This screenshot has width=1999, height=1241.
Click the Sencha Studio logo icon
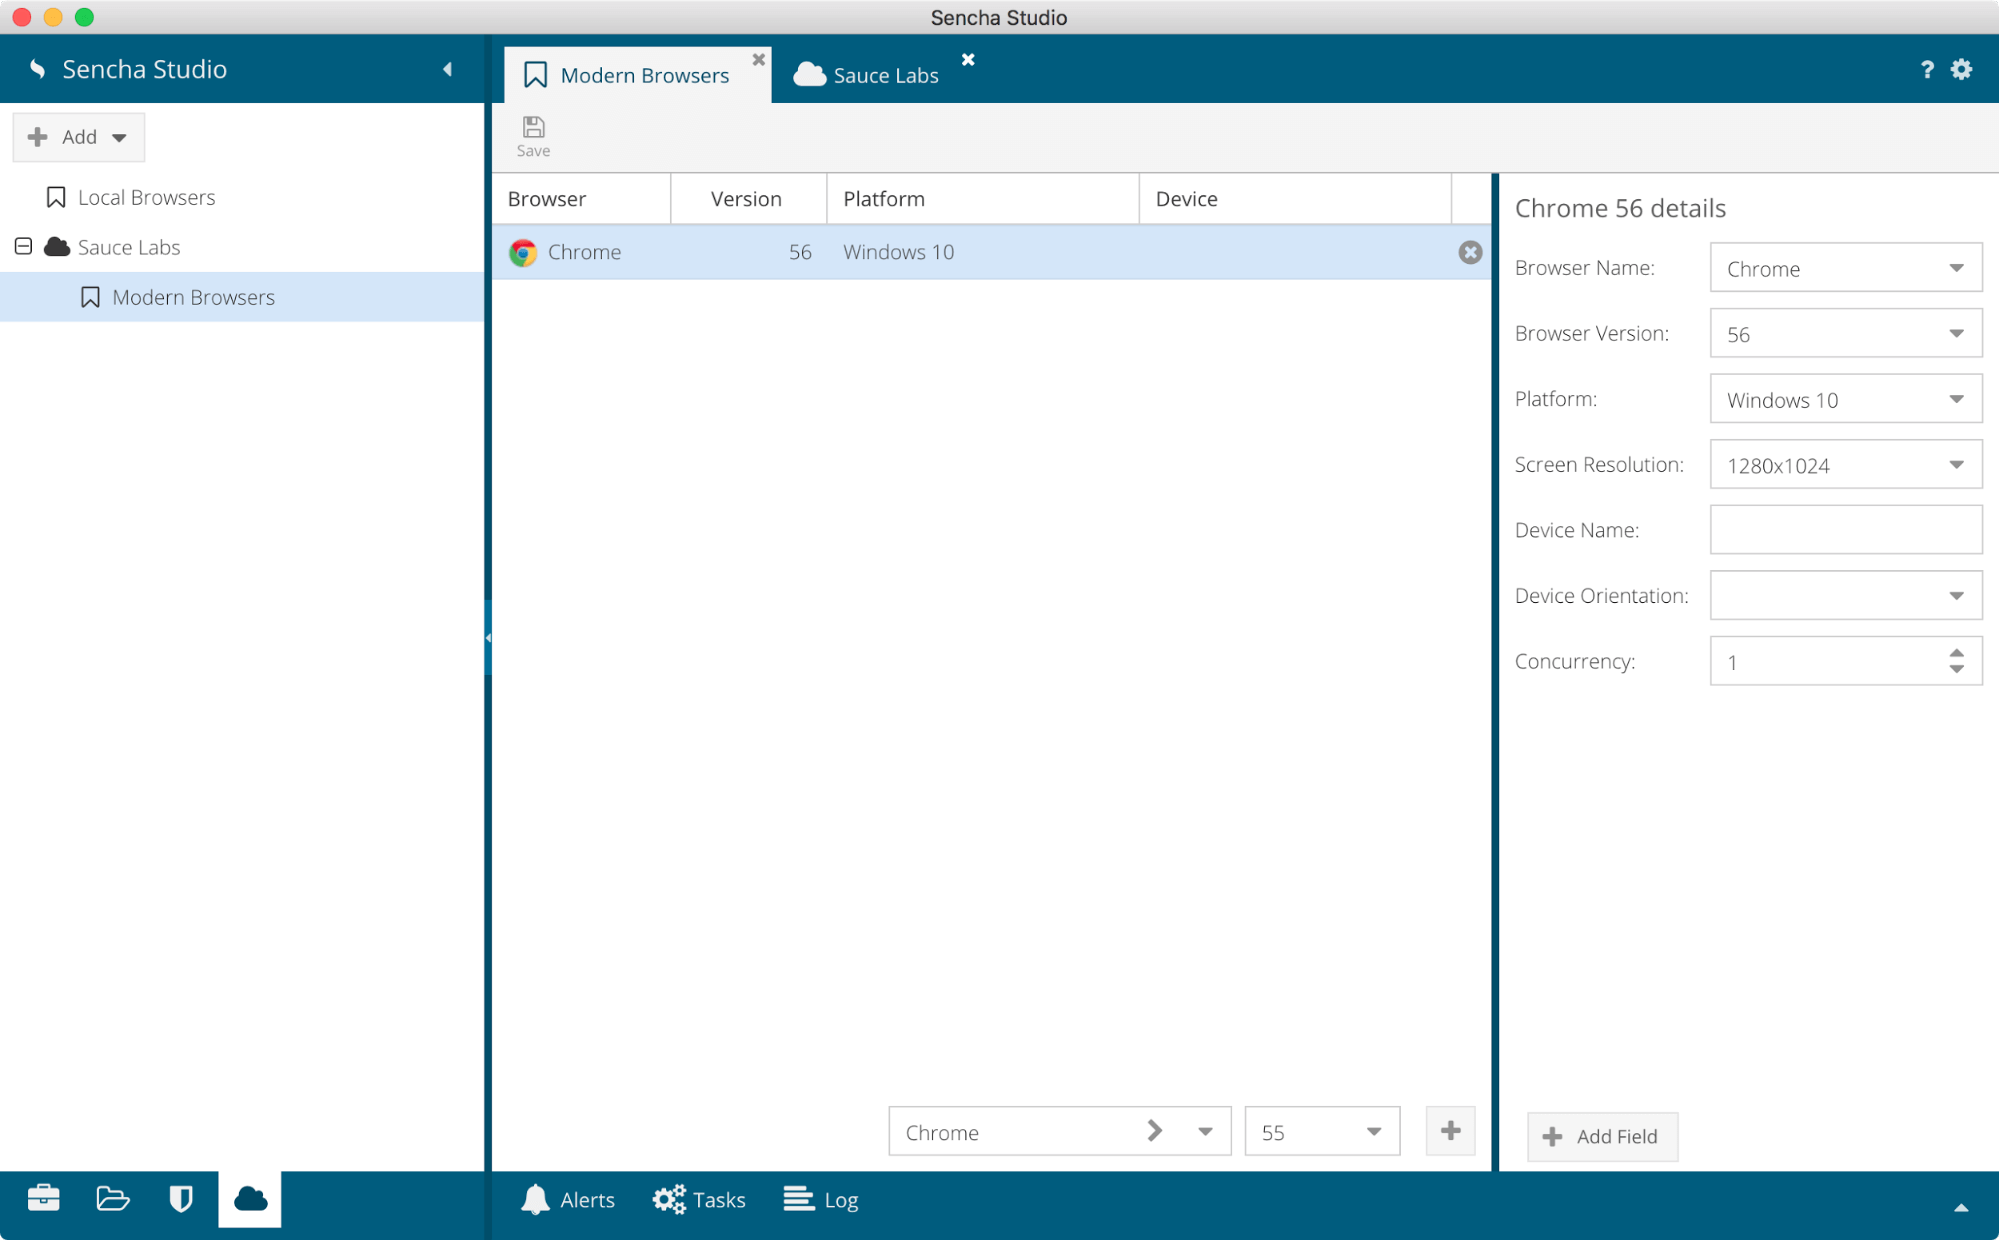click(38, 69)
